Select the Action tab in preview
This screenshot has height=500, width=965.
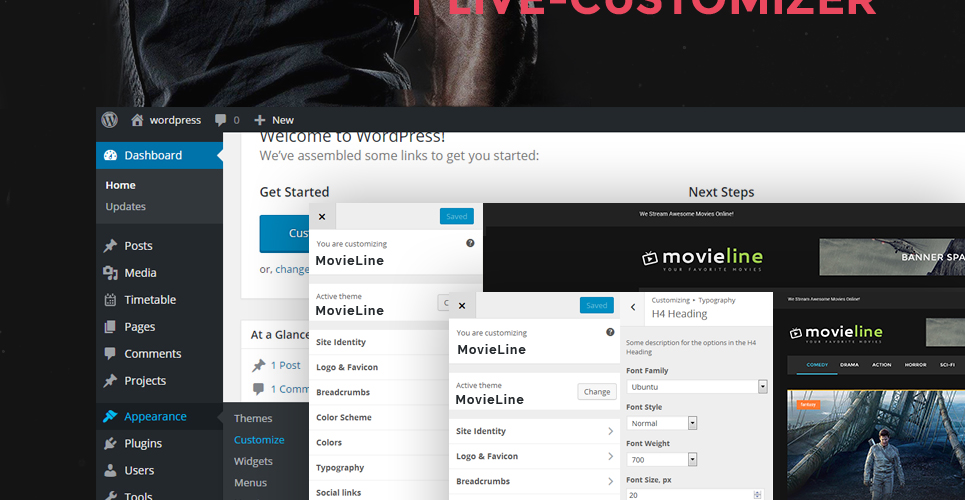point(881,365)
